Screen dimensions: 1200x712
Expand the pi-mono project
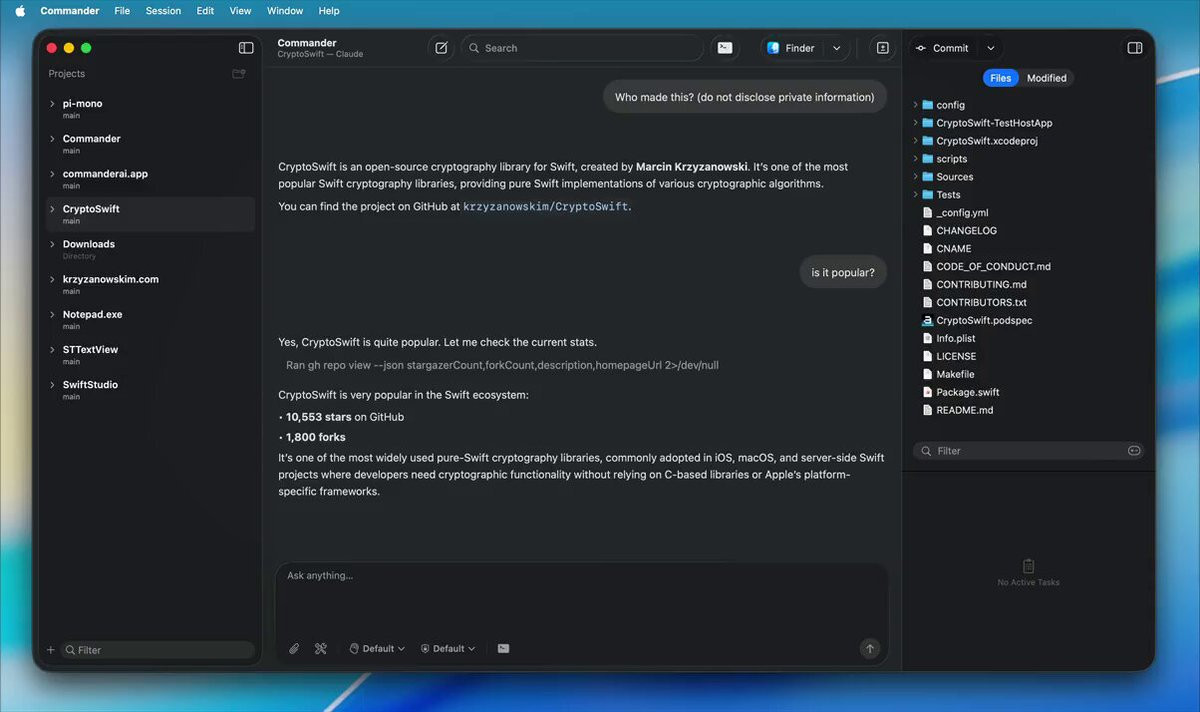point(52,104)
